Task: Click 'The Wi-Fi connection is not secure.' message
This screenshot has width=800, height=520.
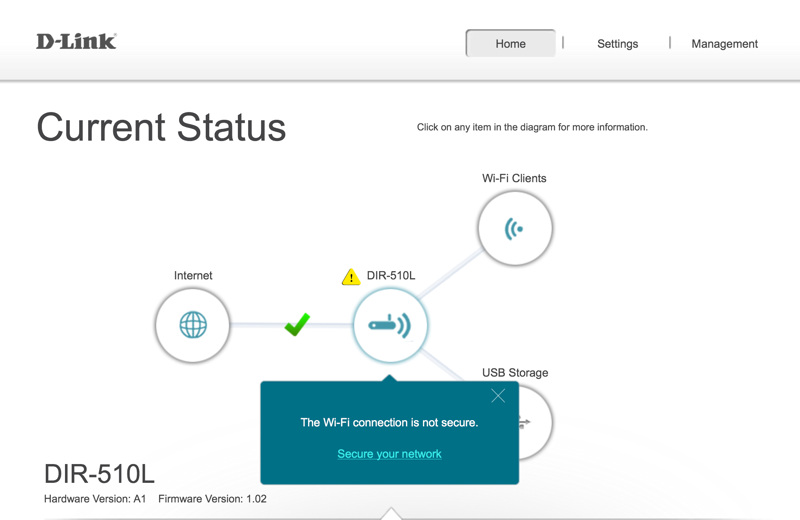Action: click(389, 423)
